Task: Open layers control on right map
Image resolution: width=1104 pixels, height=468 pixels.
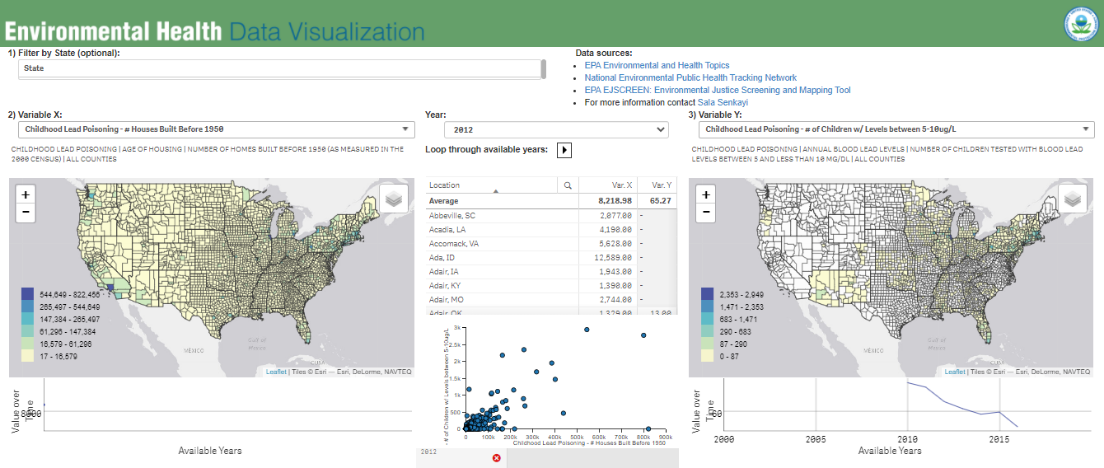Action: [1074, 199]
